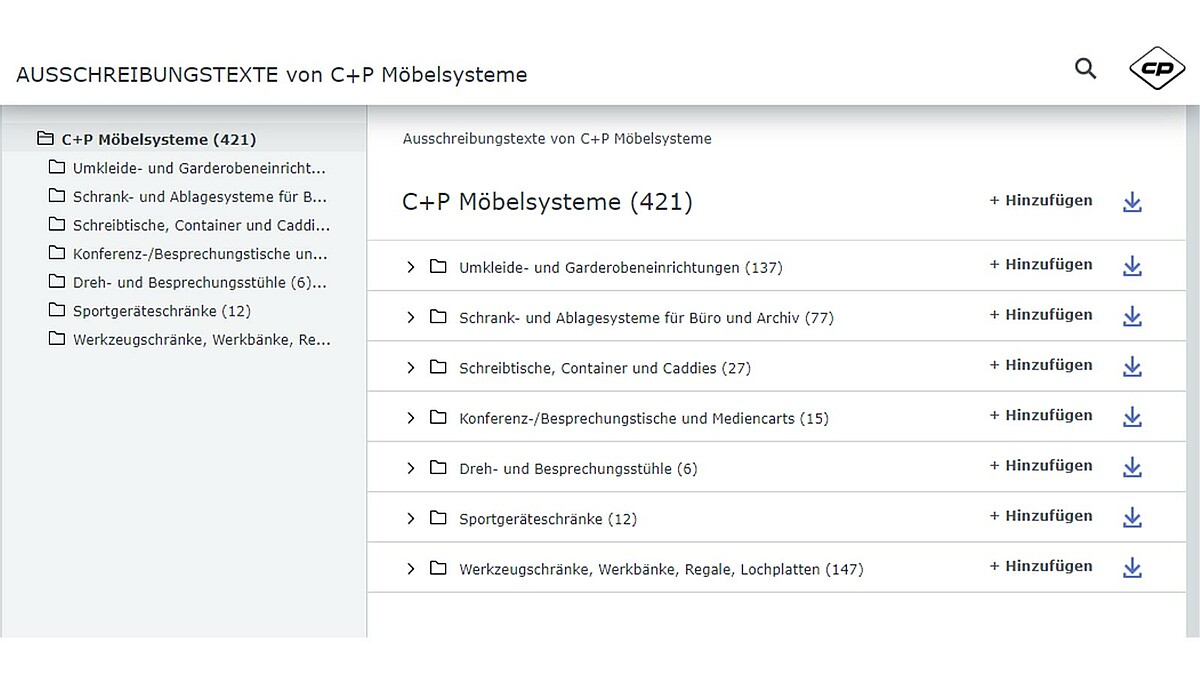Expand Sportgeräteschränke (12) row chevron
Screen dimensions: 1200x675
click(x=410, y=518)
